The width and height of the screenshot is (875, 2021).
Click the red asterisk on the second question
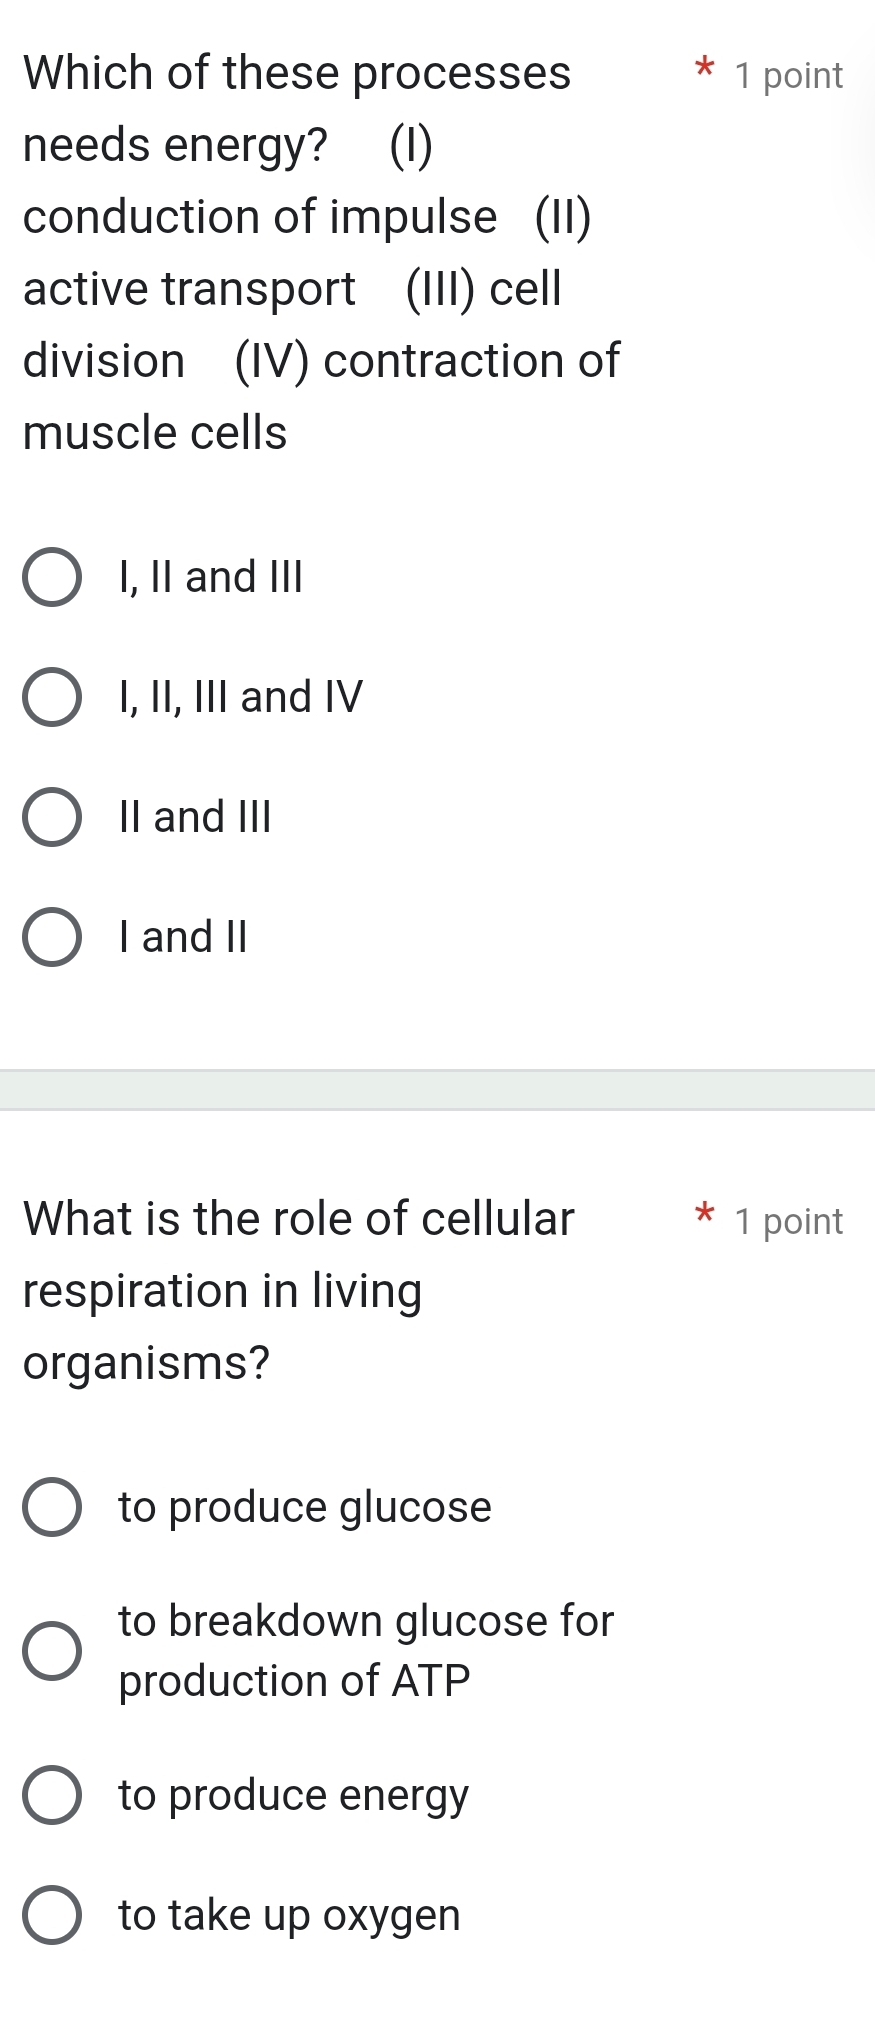click(704, 1215)
